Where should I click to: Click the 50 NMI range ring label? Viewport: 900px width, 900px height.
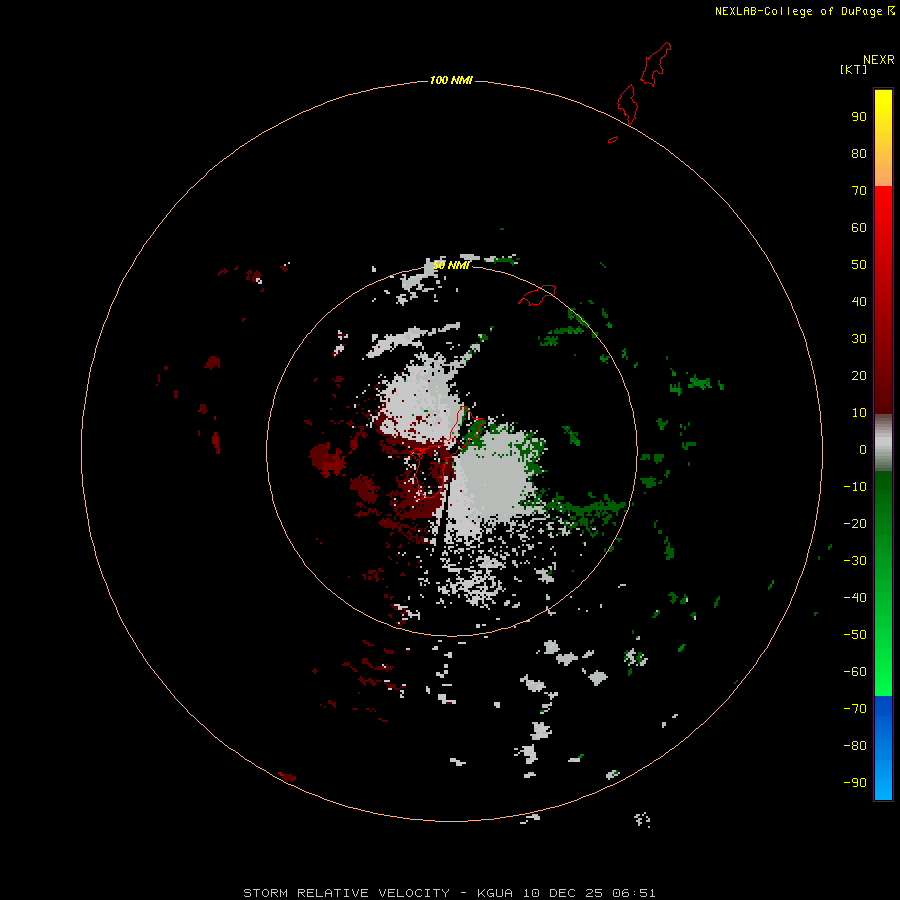point(451,265)
